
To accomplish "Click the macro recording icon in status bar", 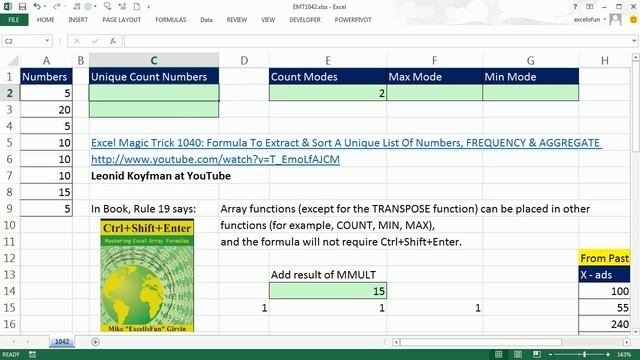I will (32, 354).
